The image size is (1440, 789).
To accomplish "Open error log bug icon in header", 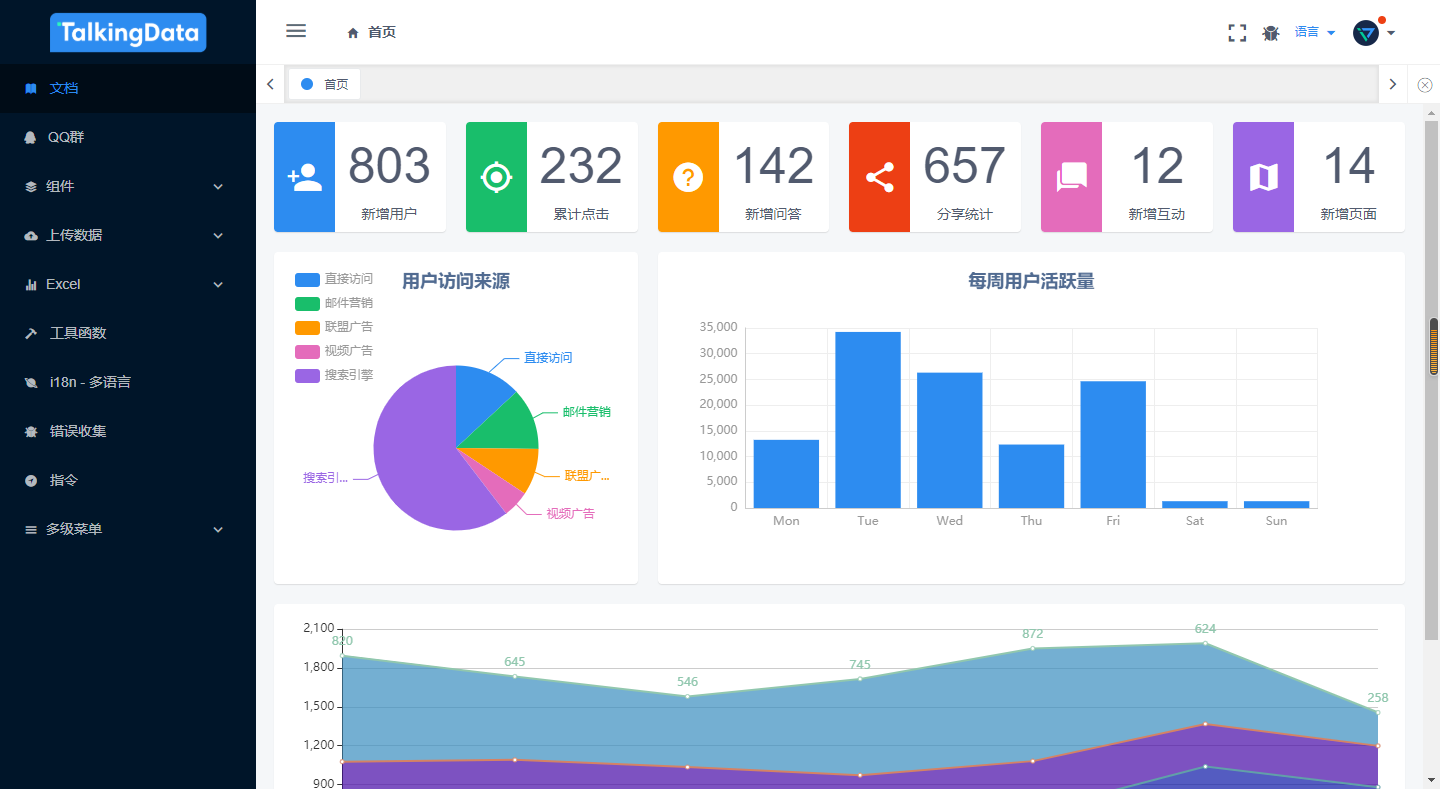I will pos(1271,33).
